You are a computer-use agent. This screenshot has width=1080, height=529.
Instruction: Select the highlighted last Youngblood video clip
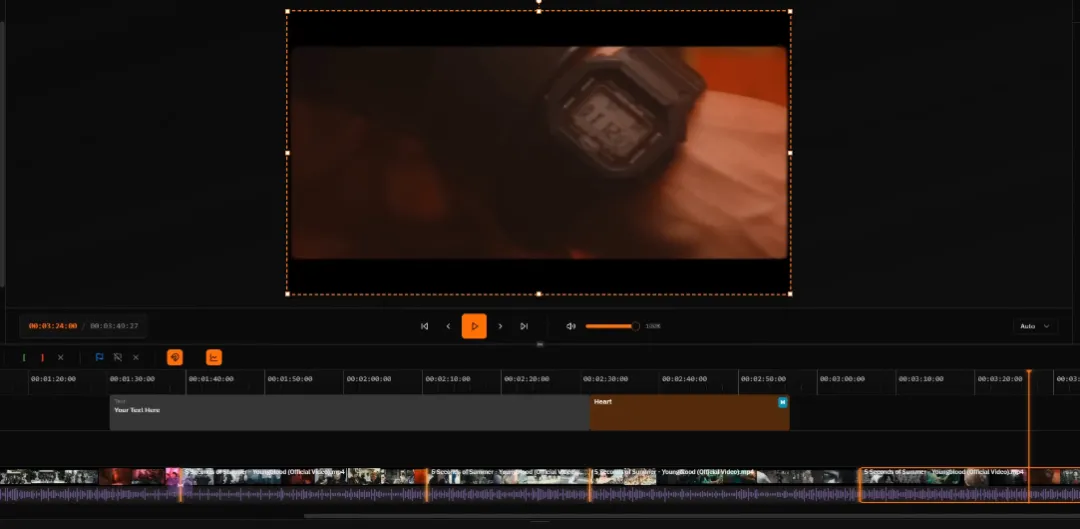[969, 485]
